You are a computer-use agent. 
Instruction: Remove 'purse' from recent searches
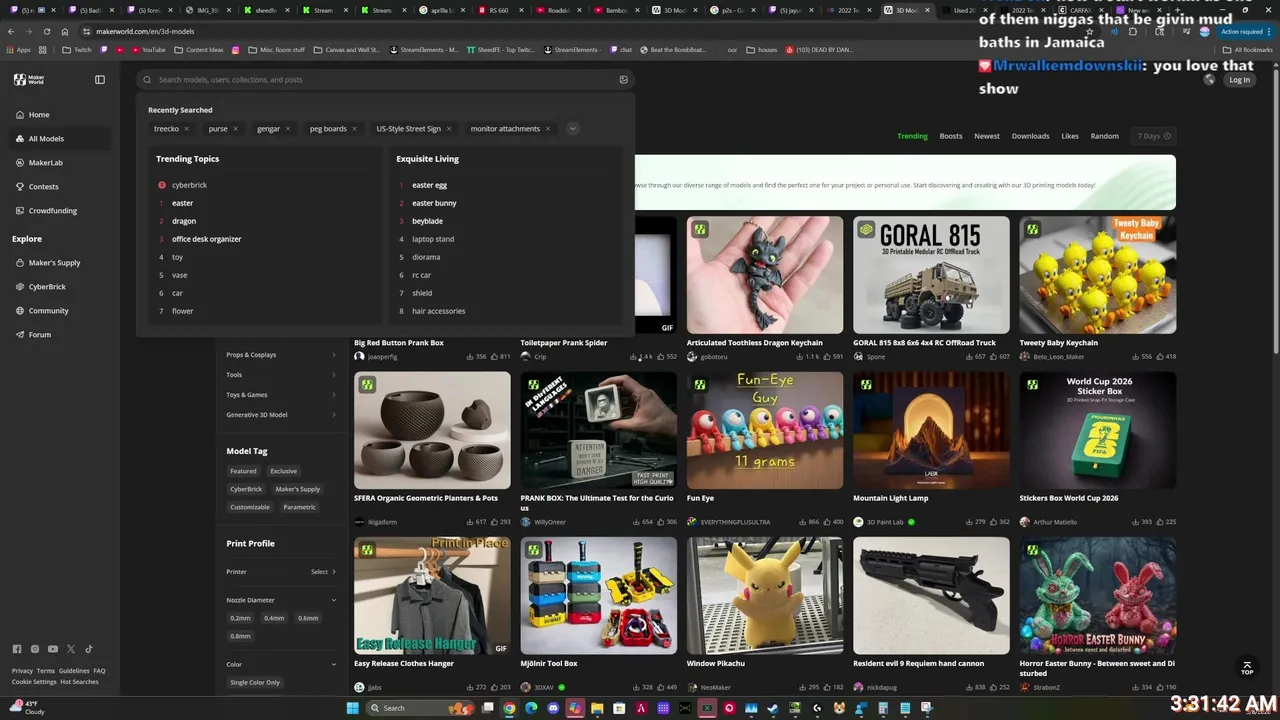coord(235,128)
